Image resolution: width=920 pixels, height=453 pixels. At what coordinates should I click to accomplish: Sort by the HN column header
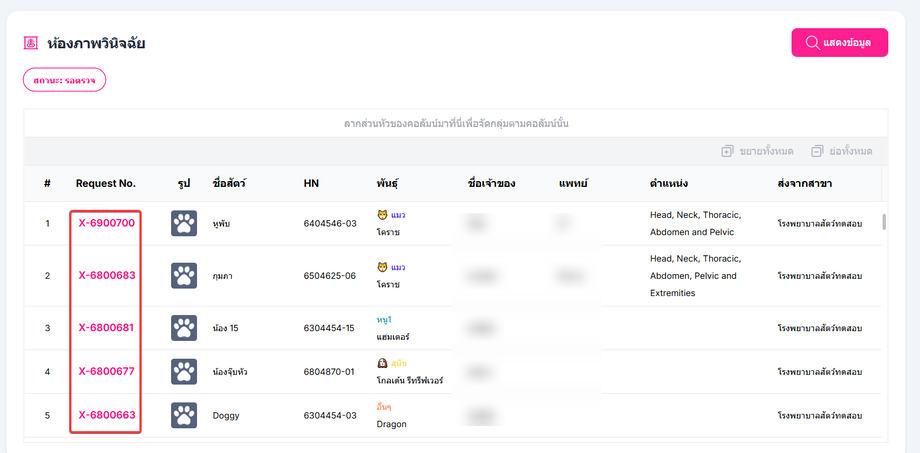pyautogui.click(x=311, y=183)
